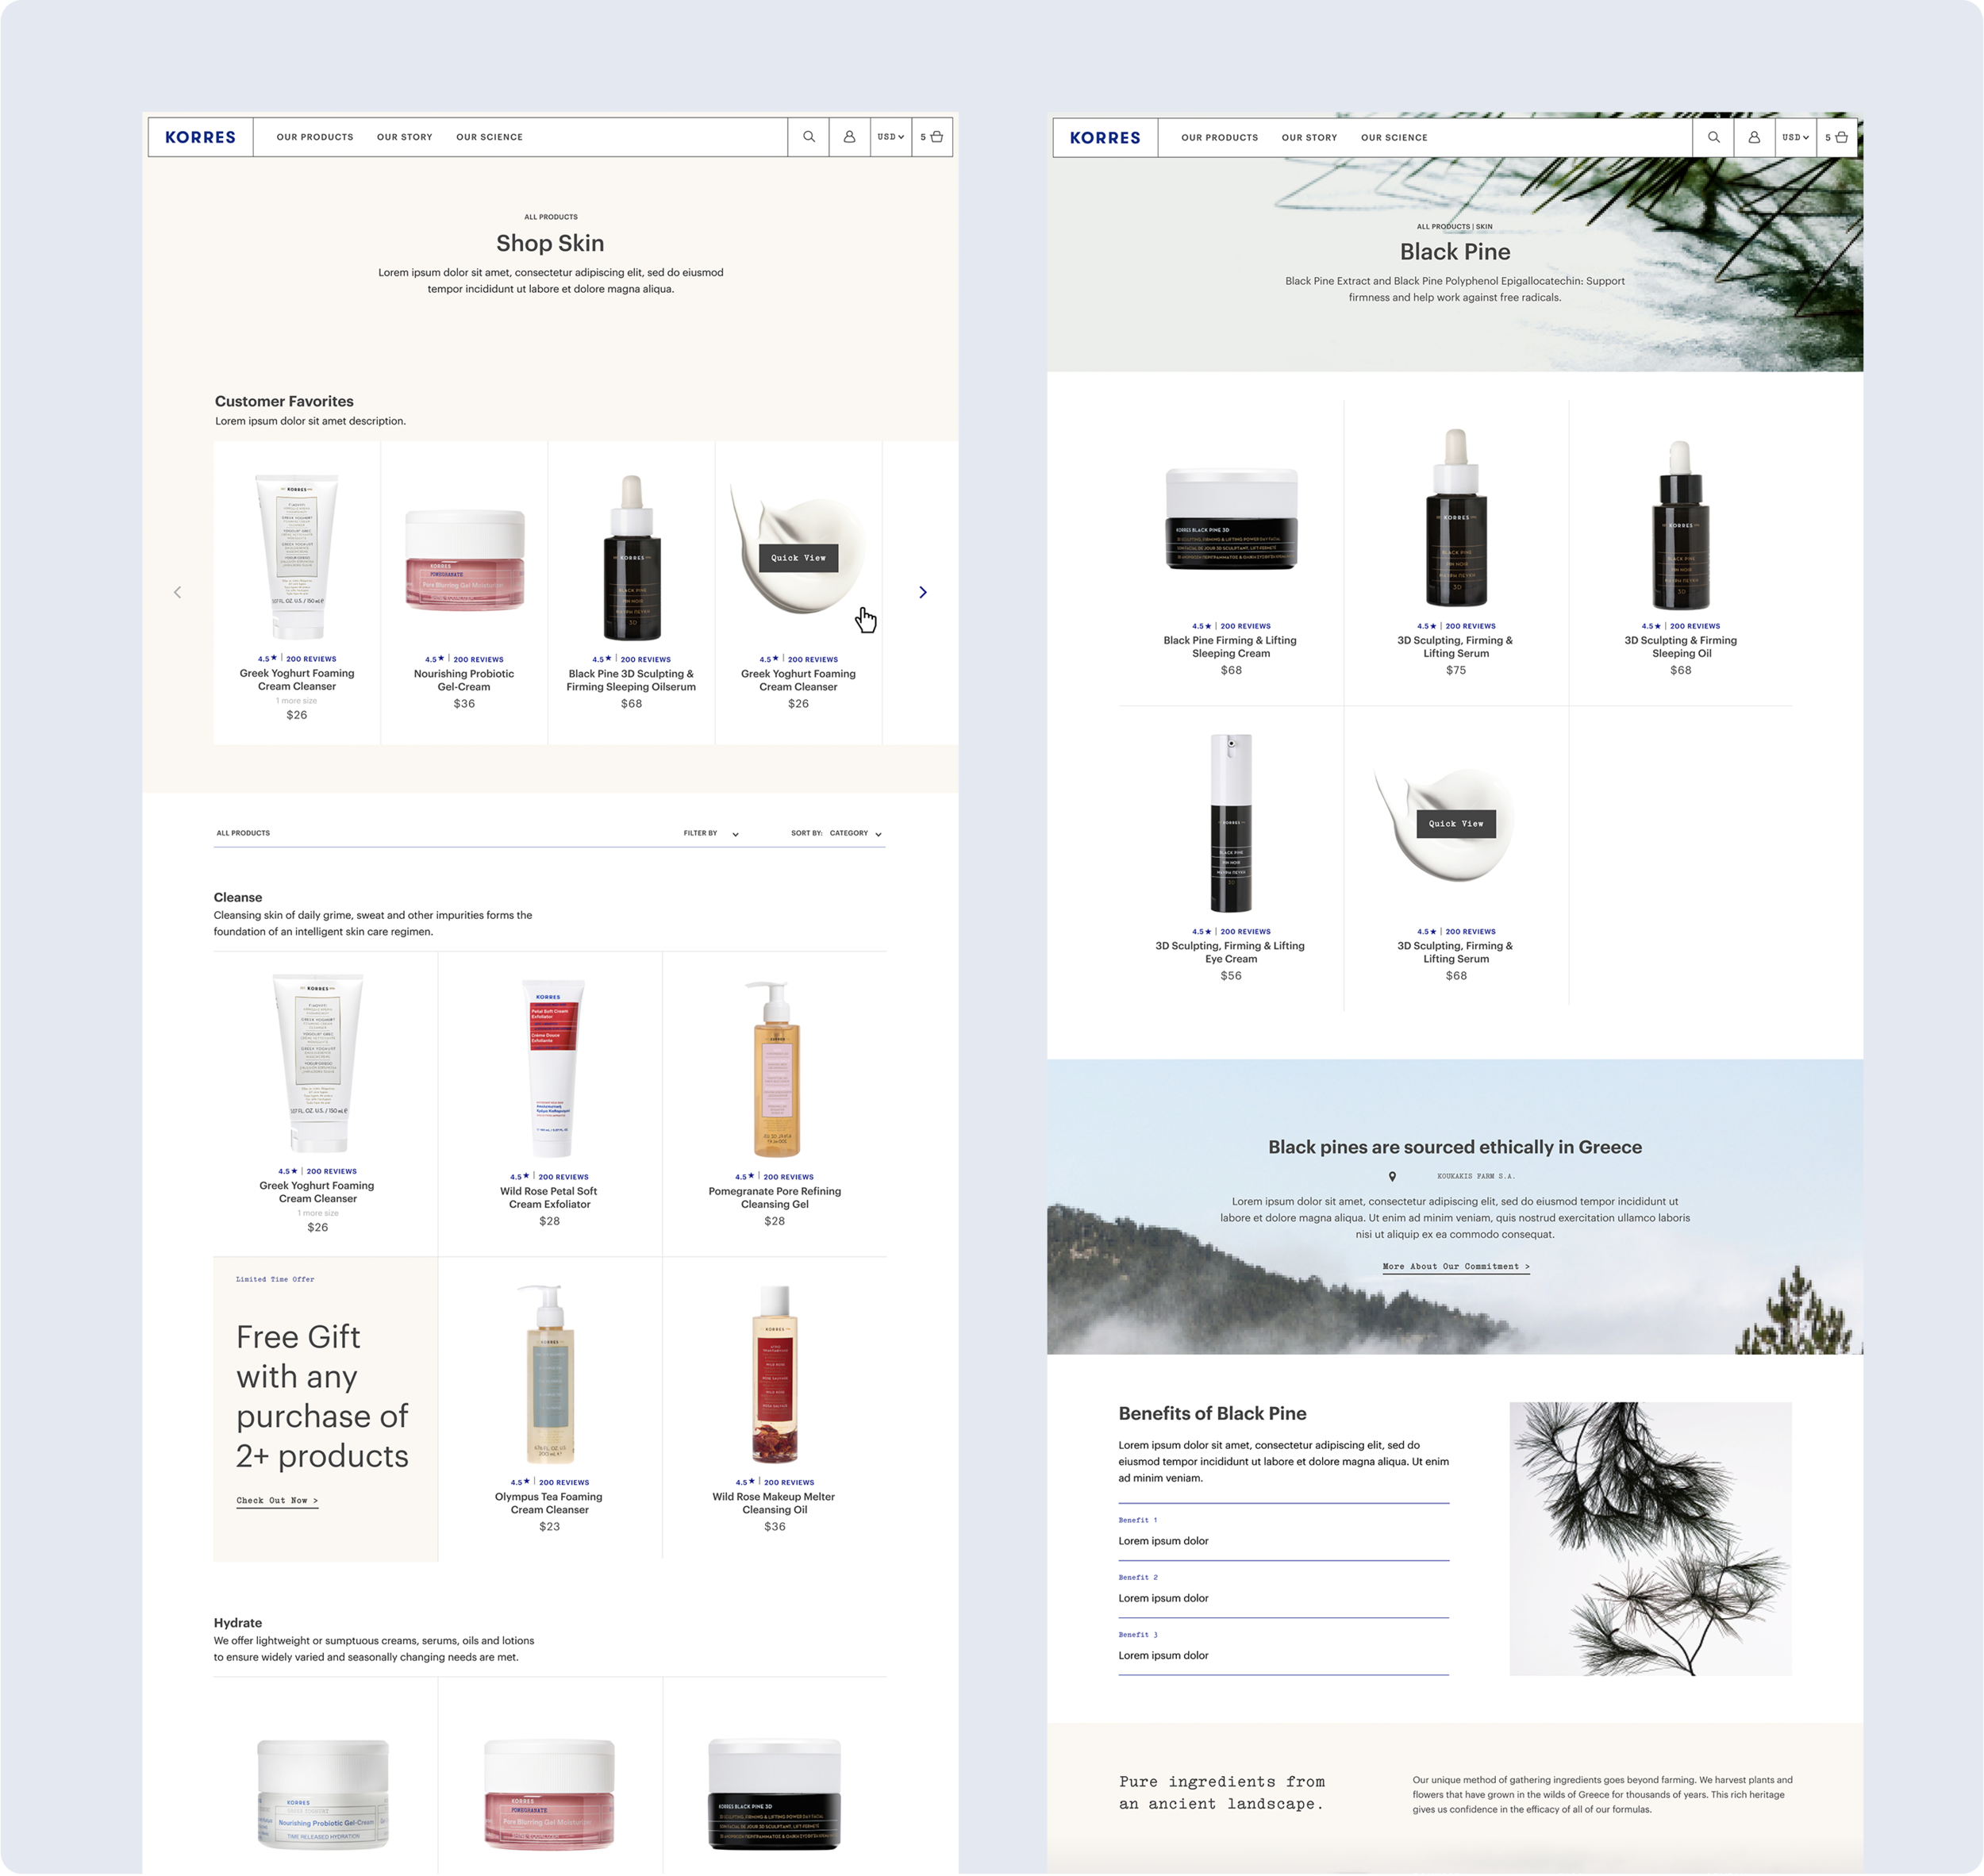Click the black pine branch image
This screenshot has height=1876, width=1984.
[x=1650, y=1539]
